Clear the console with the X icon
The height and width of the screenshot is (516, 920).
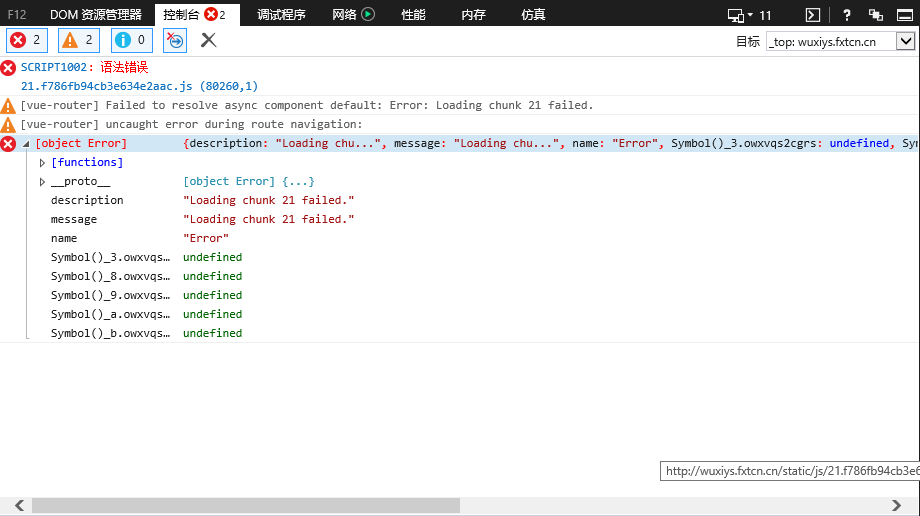pos(208,40)
